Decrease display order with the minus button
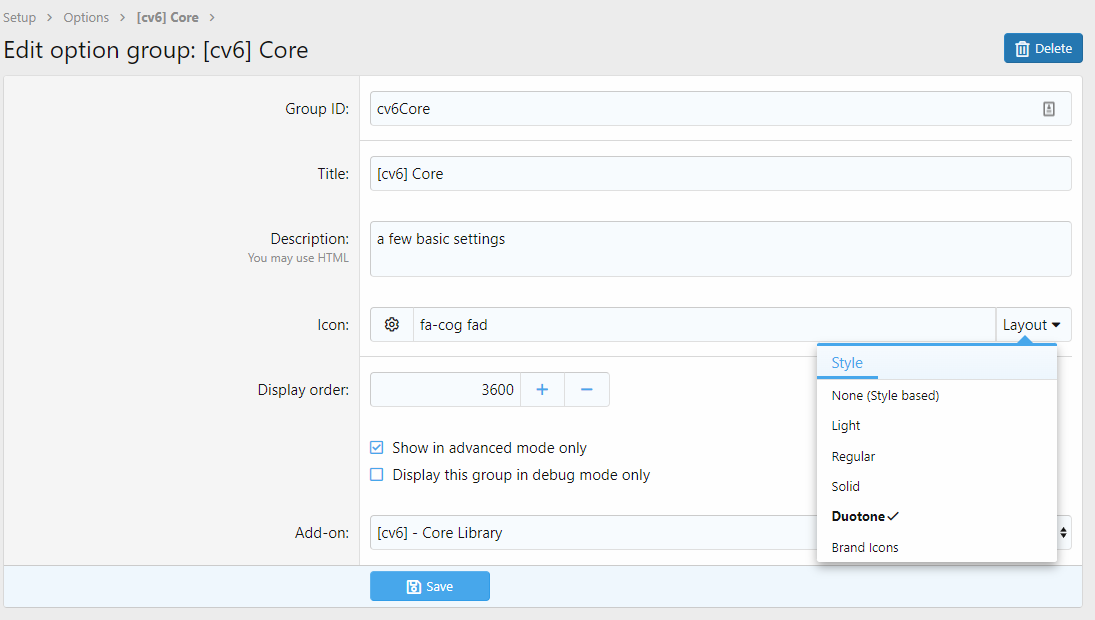The width and height of the screenshot is (1095, 620). coord(587,390)
